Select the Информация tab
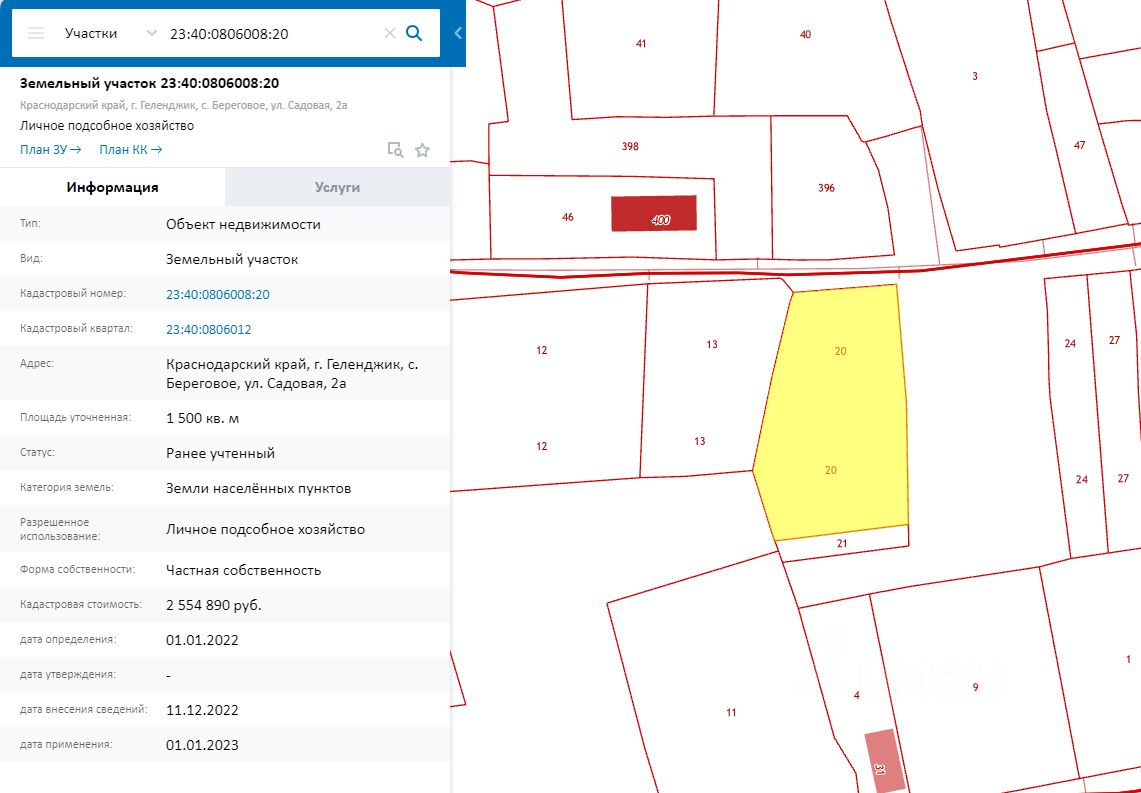 [x=112, y=187]
